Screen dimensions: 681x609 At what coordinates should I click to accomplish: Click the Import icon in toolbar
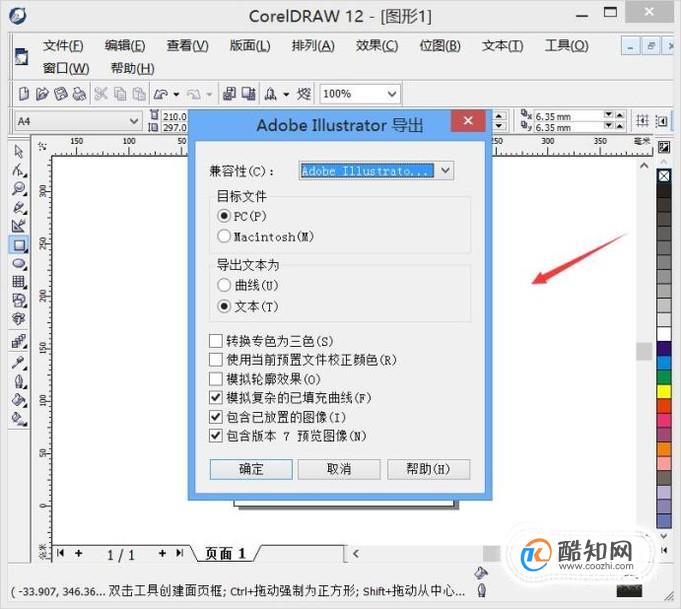click(x=229, y=93)
